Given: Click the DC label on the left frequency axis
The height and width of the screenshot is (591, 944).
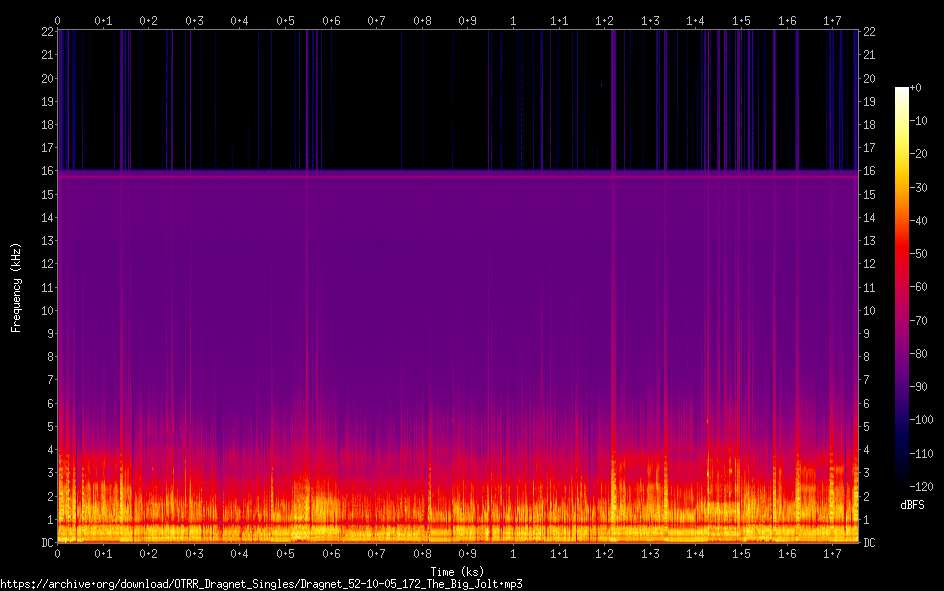Looking at the screenshot, I should (46, 542).
